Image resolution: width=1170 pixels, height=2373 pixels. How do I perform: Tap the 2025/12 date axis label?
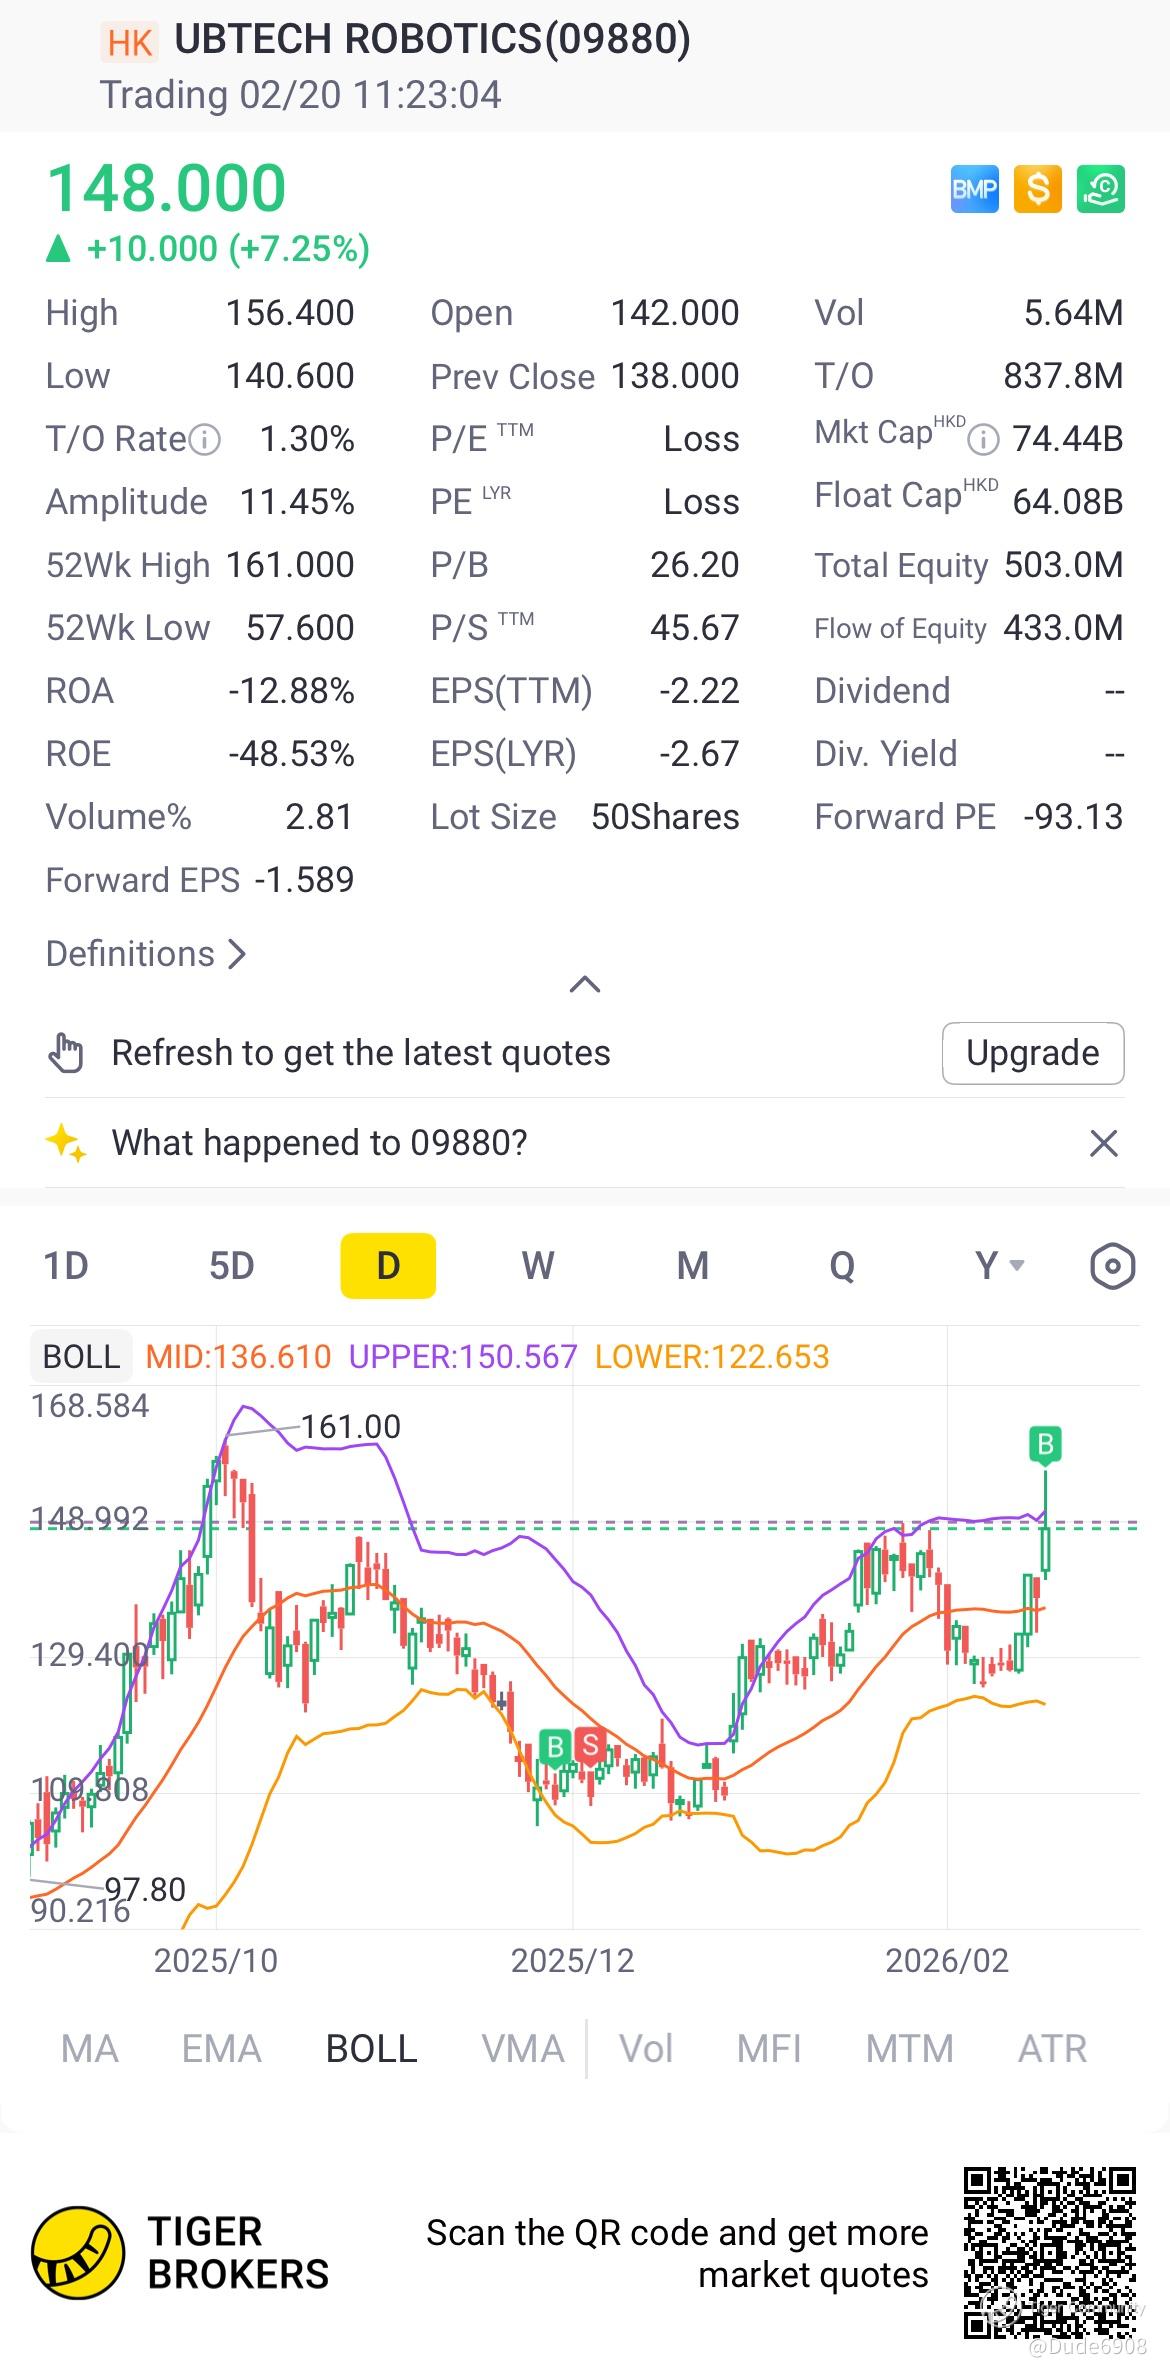pos(573,1961)
